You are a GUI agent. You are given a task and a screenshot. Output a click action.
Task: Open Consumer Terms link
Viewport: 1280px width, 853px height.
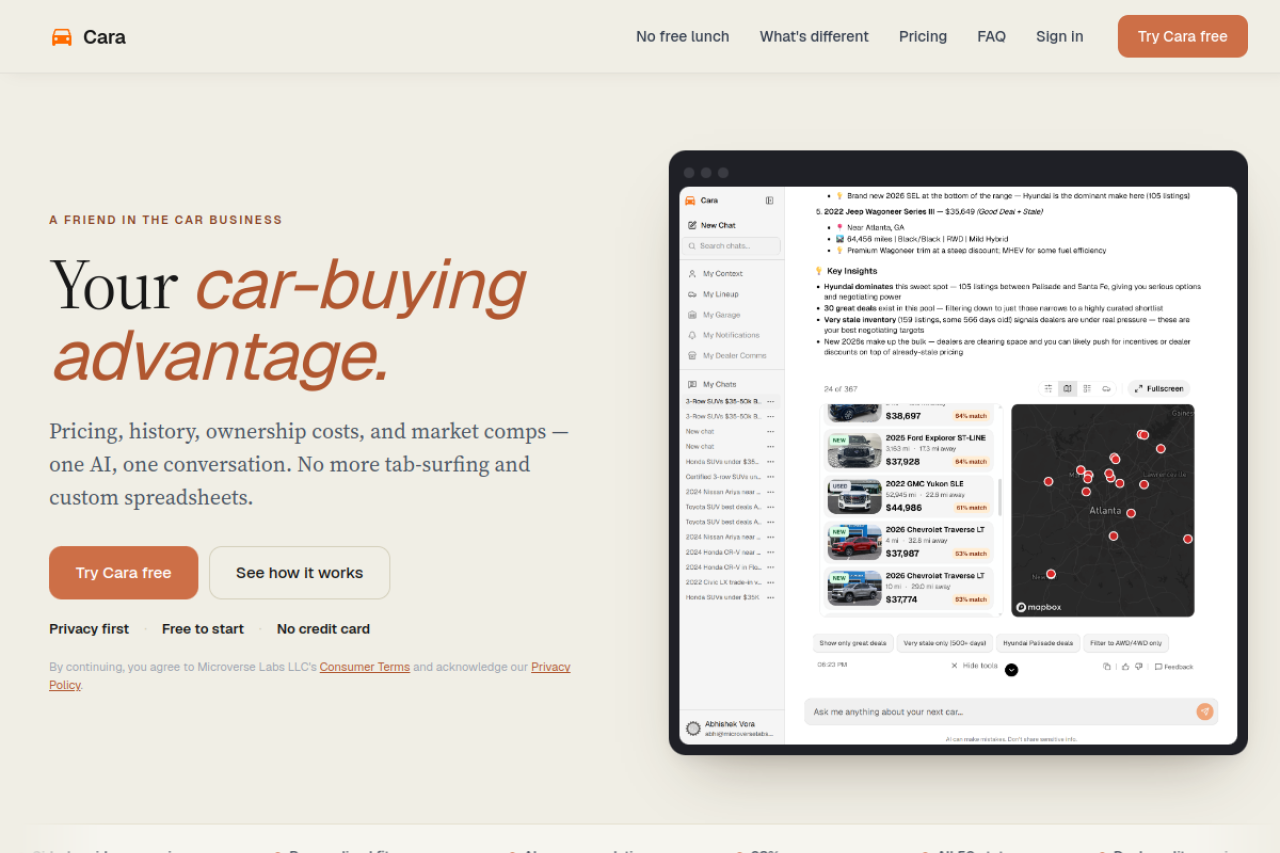[x=365, y=667]
